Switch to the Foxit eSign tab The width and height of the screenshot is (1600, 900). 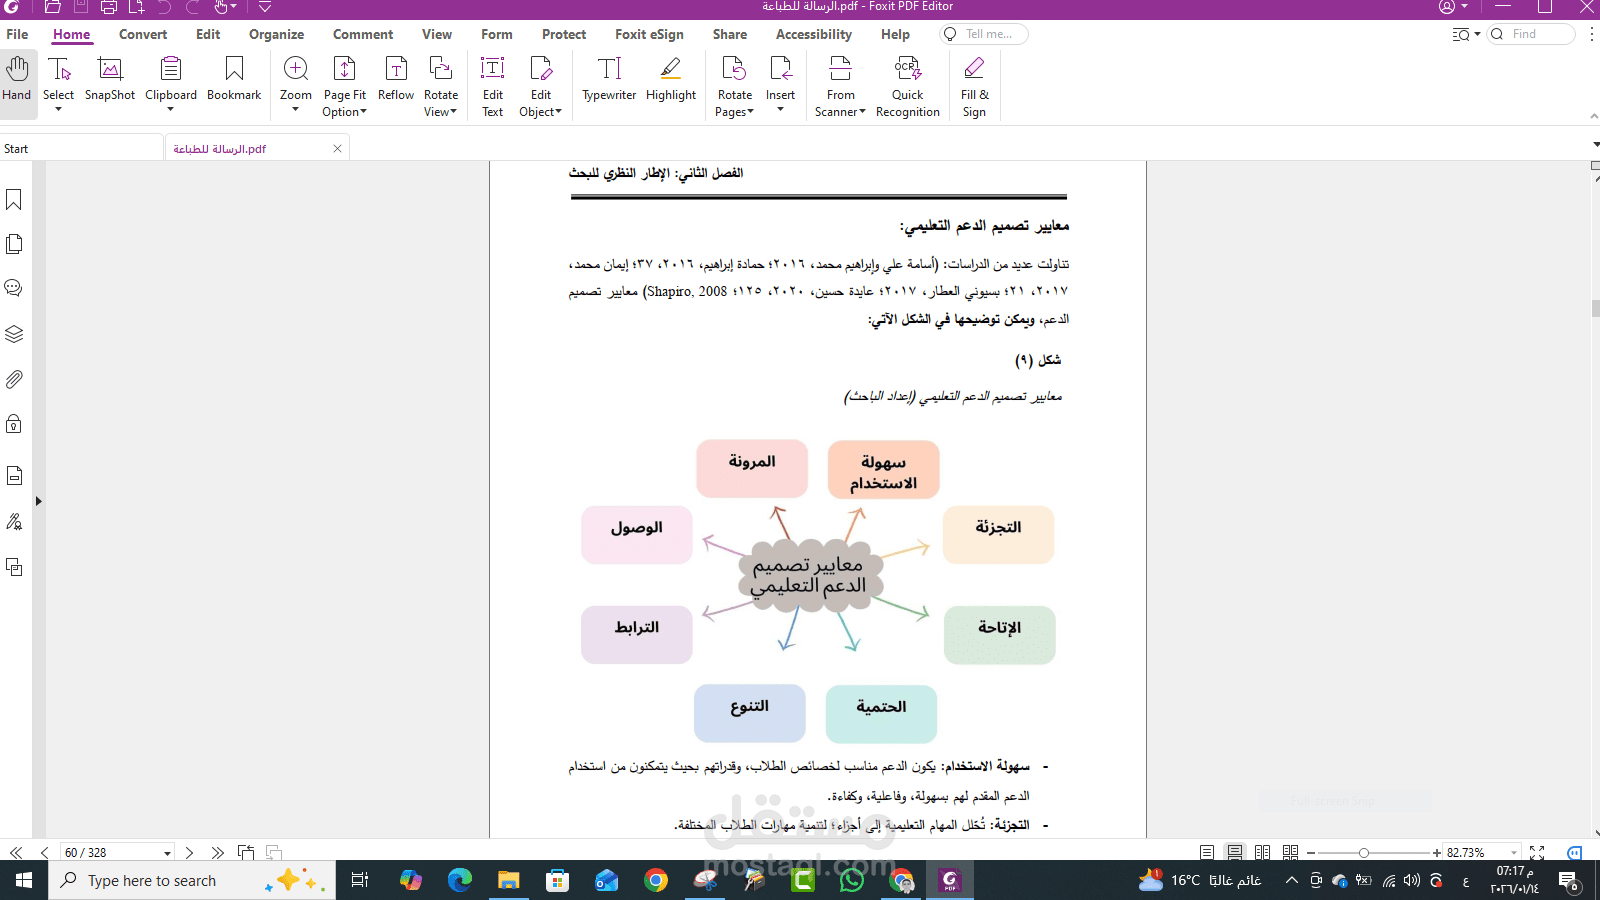pyautogui.click(x=649, y=34)
